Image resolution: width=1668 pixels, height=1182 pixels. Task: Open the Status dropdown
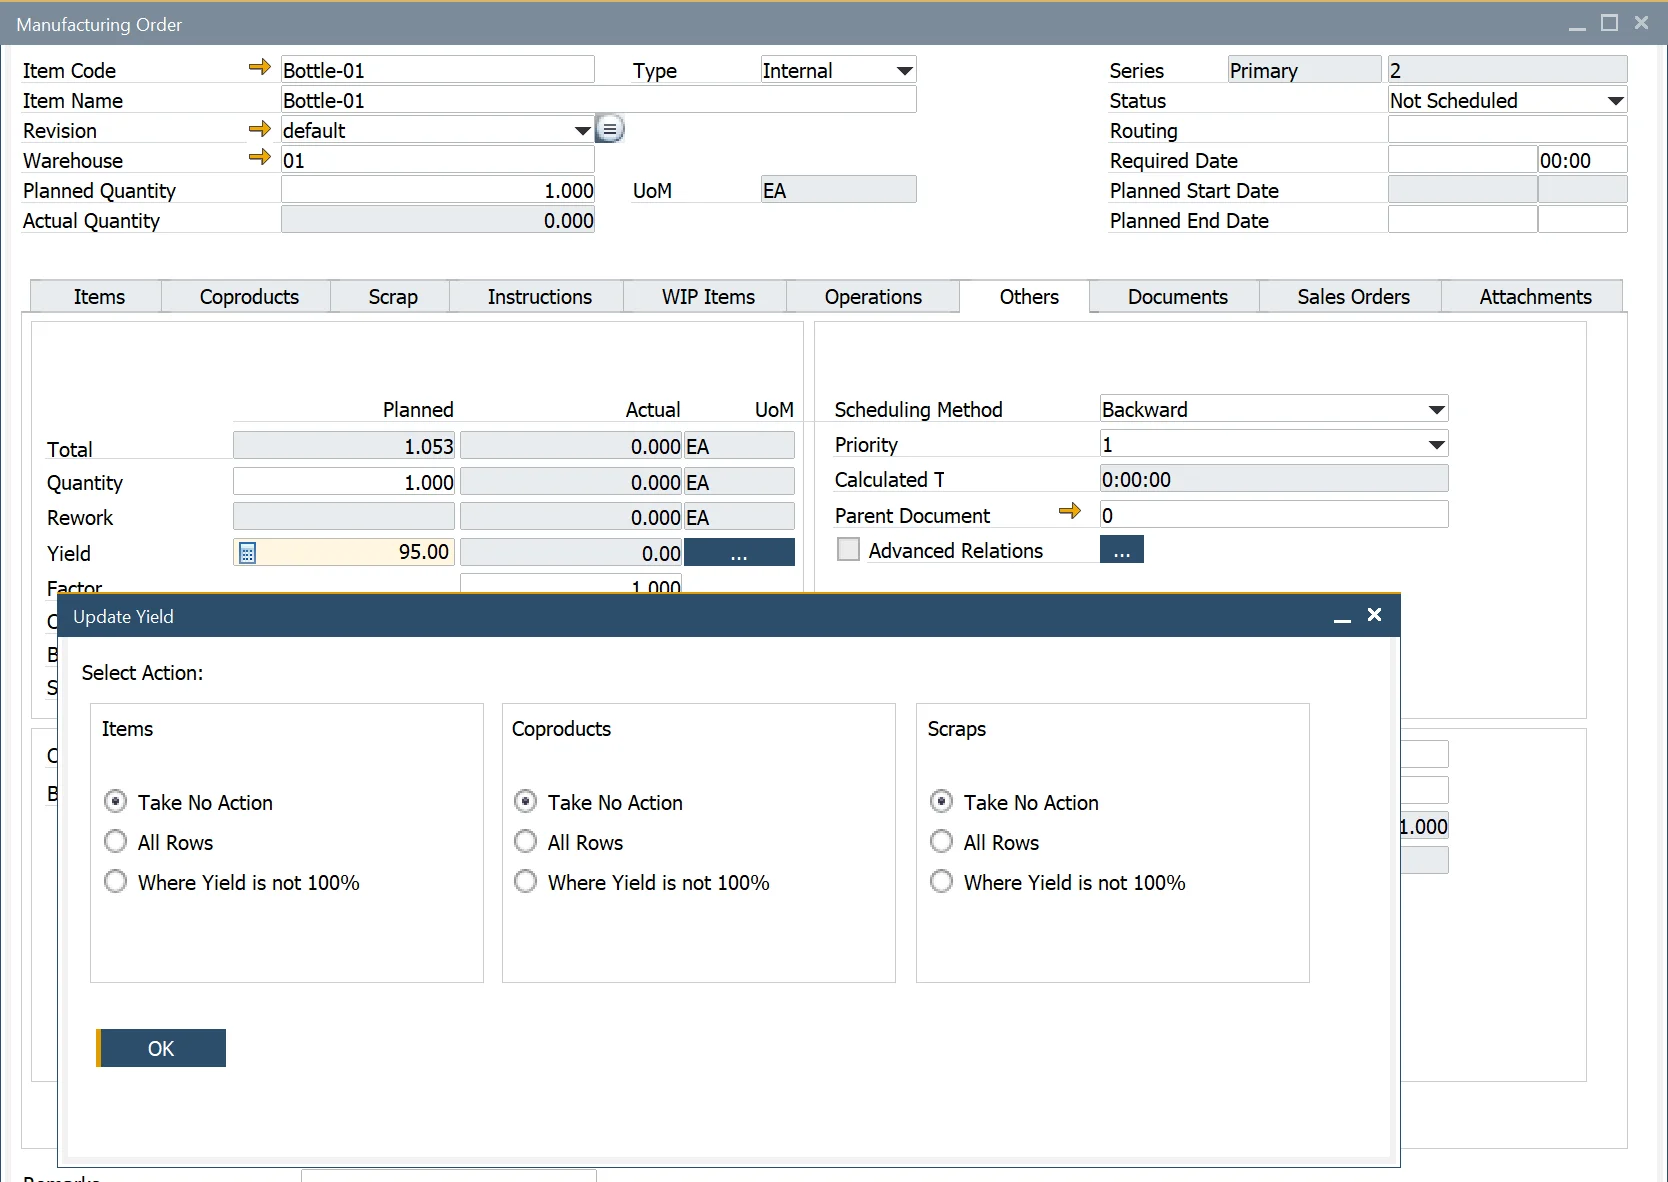(1614, 101)
